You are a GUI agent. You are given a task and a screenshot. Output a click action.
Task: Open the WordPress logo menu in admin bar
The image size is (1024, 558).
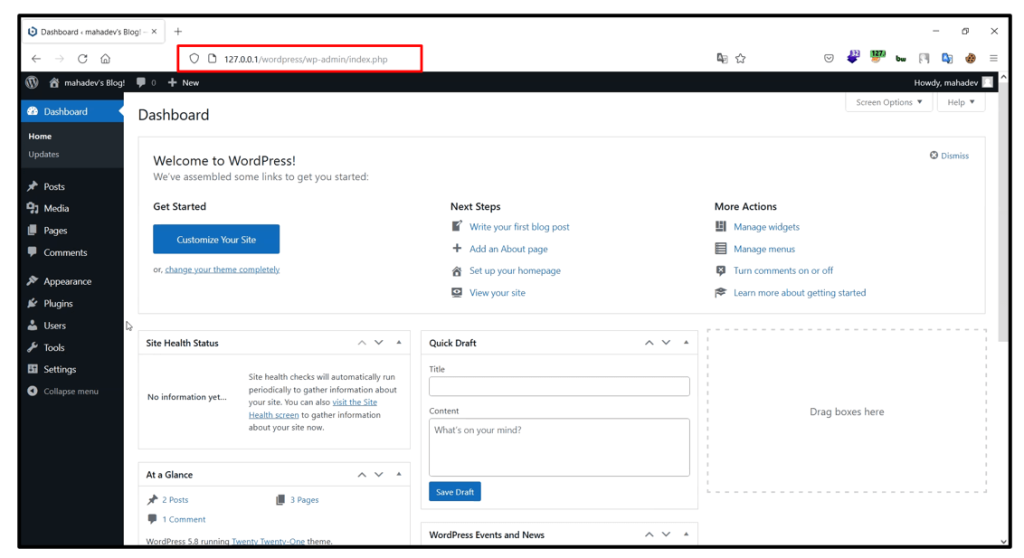click(x=32, y=82)
